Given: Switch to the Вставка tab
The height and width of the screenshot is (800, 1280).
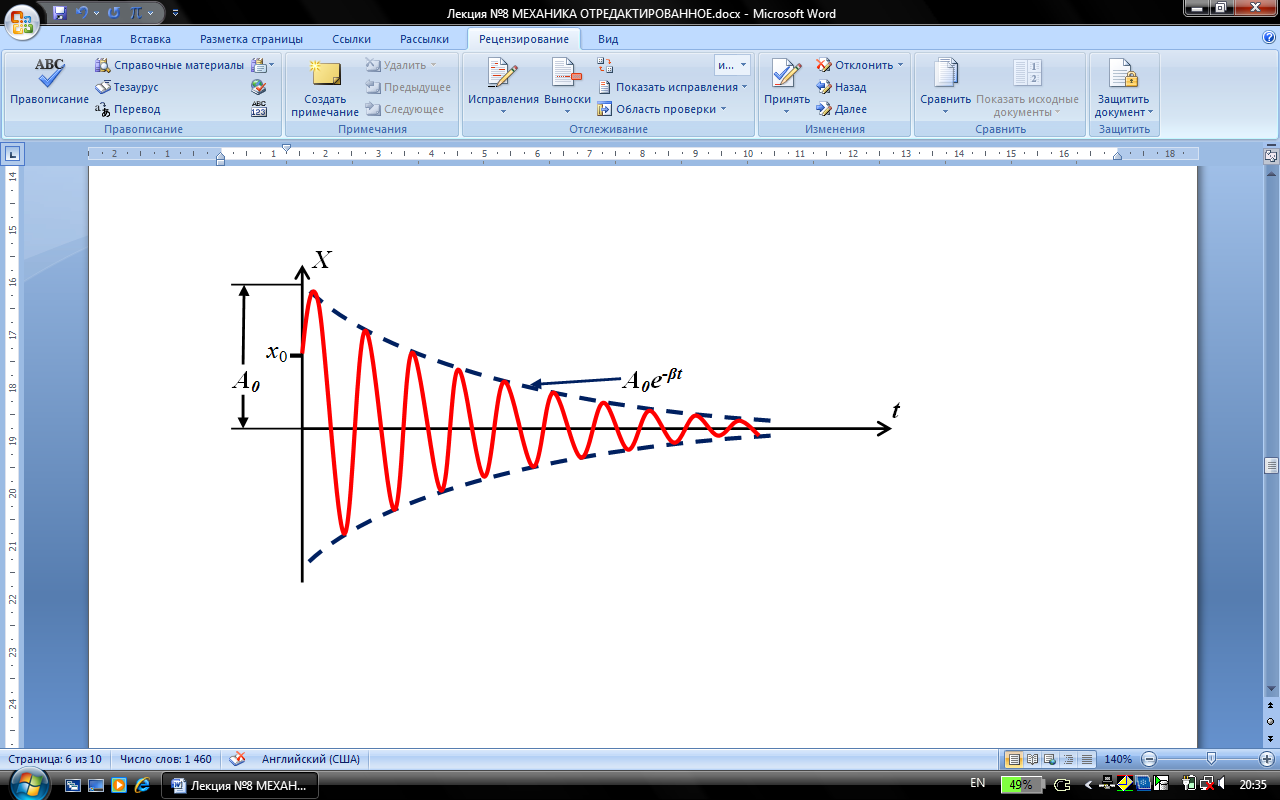Looking at the screenshot, I should coord(150,39).
